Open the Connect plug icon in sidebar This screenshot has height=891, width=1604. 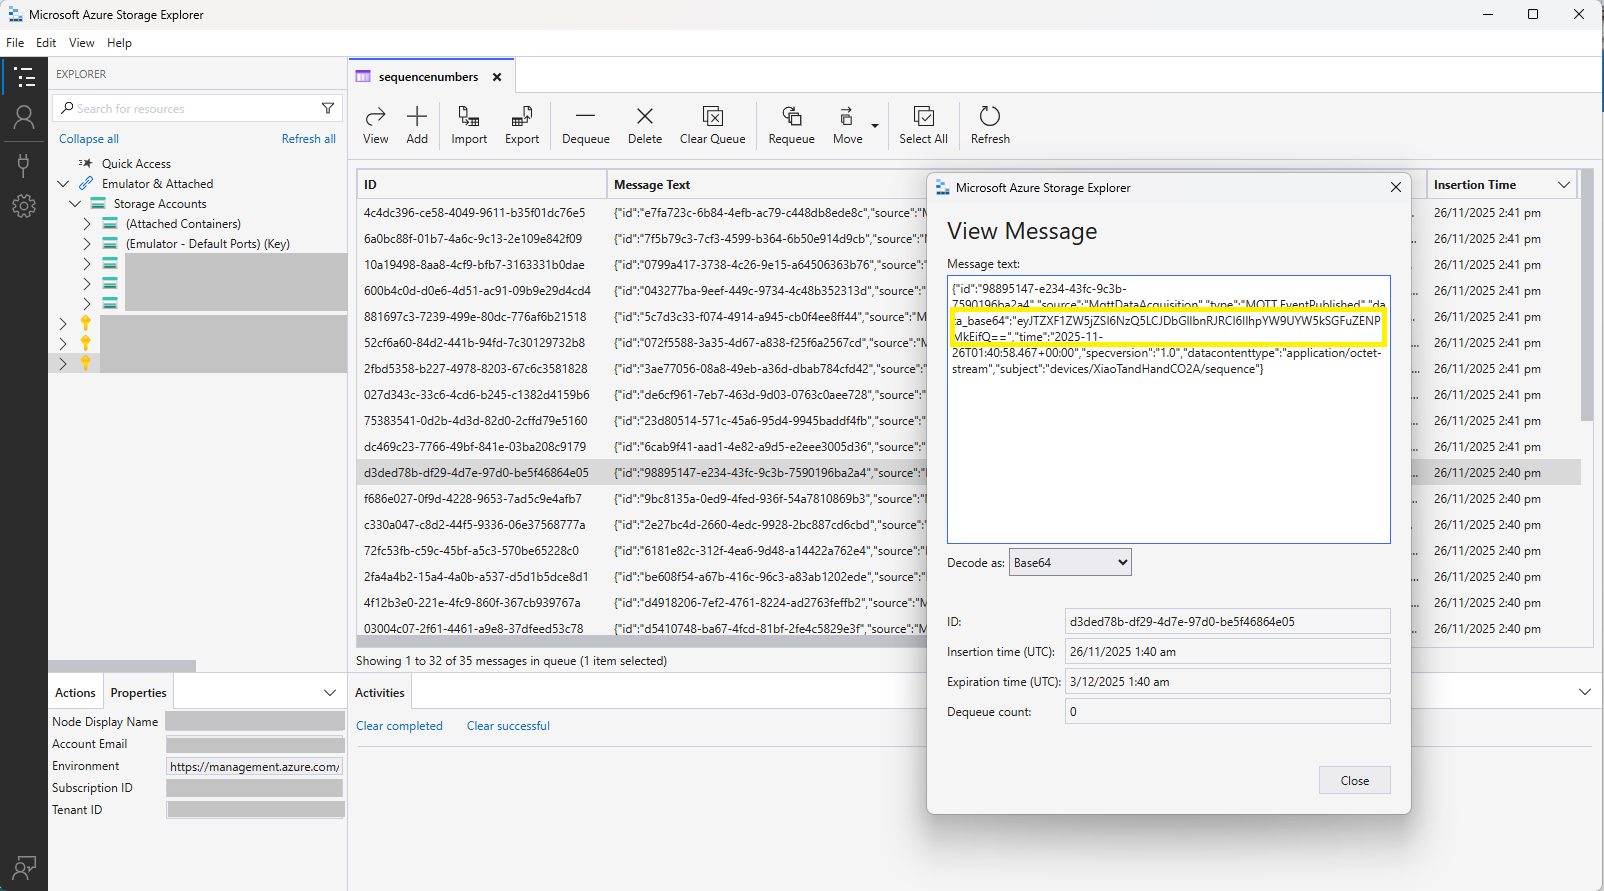pos(24,164)
